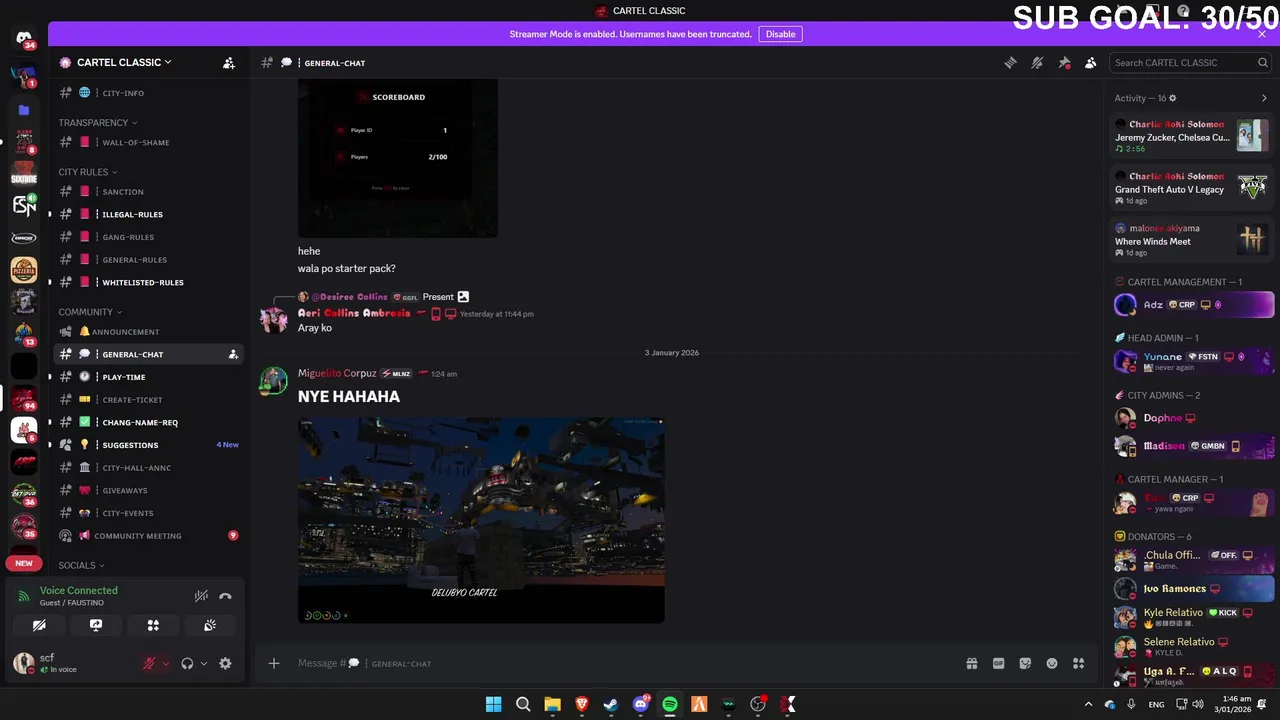
Task: Click the scf user avatar
Action: (x=24, y=662)
